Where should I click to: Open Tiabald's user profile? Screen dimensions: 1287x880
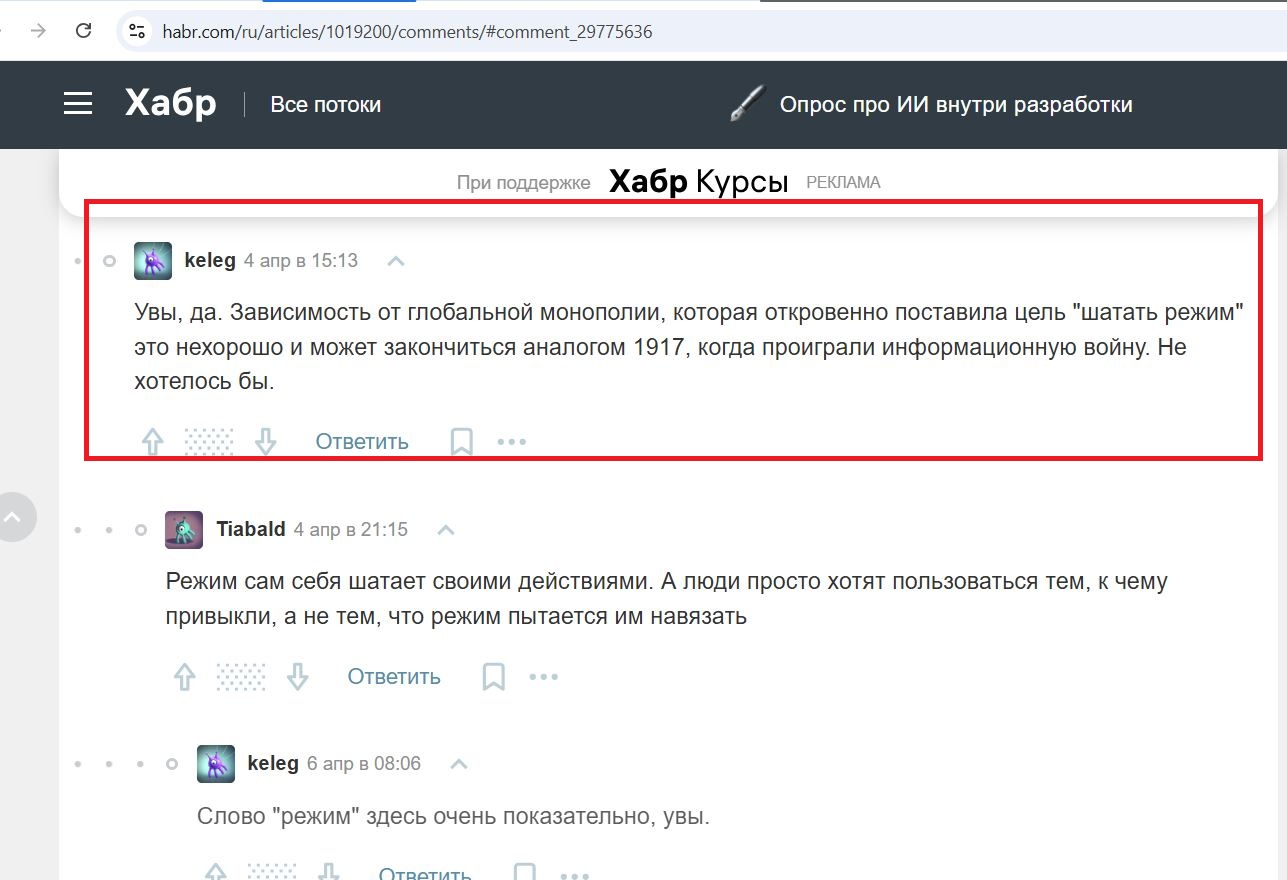pos(251,529)
